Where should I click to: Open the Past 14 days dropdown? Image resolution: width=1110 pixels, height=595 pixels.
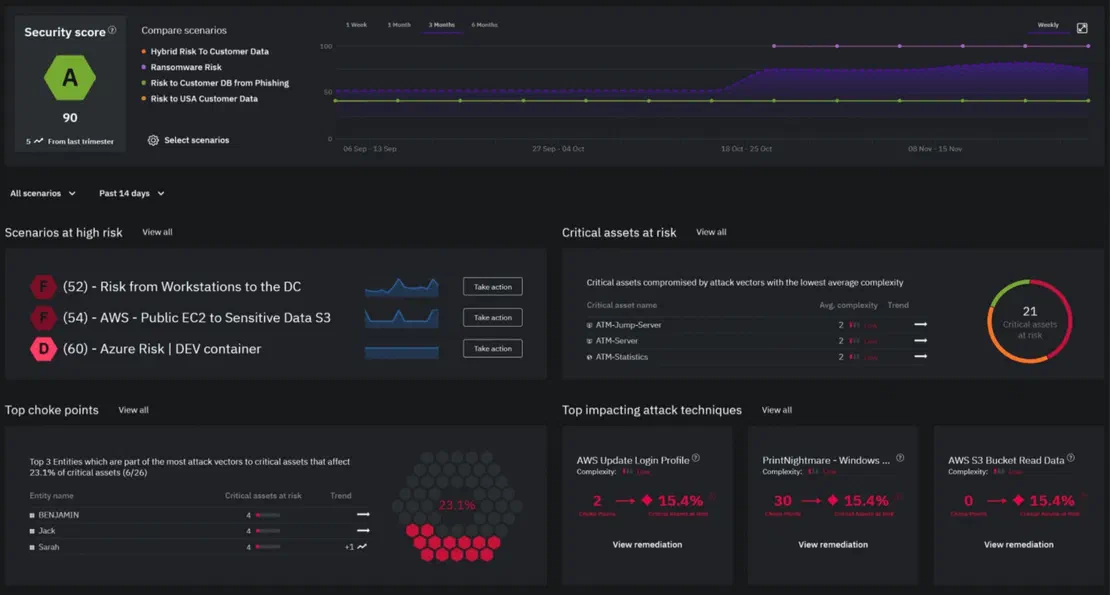(132, 193)
